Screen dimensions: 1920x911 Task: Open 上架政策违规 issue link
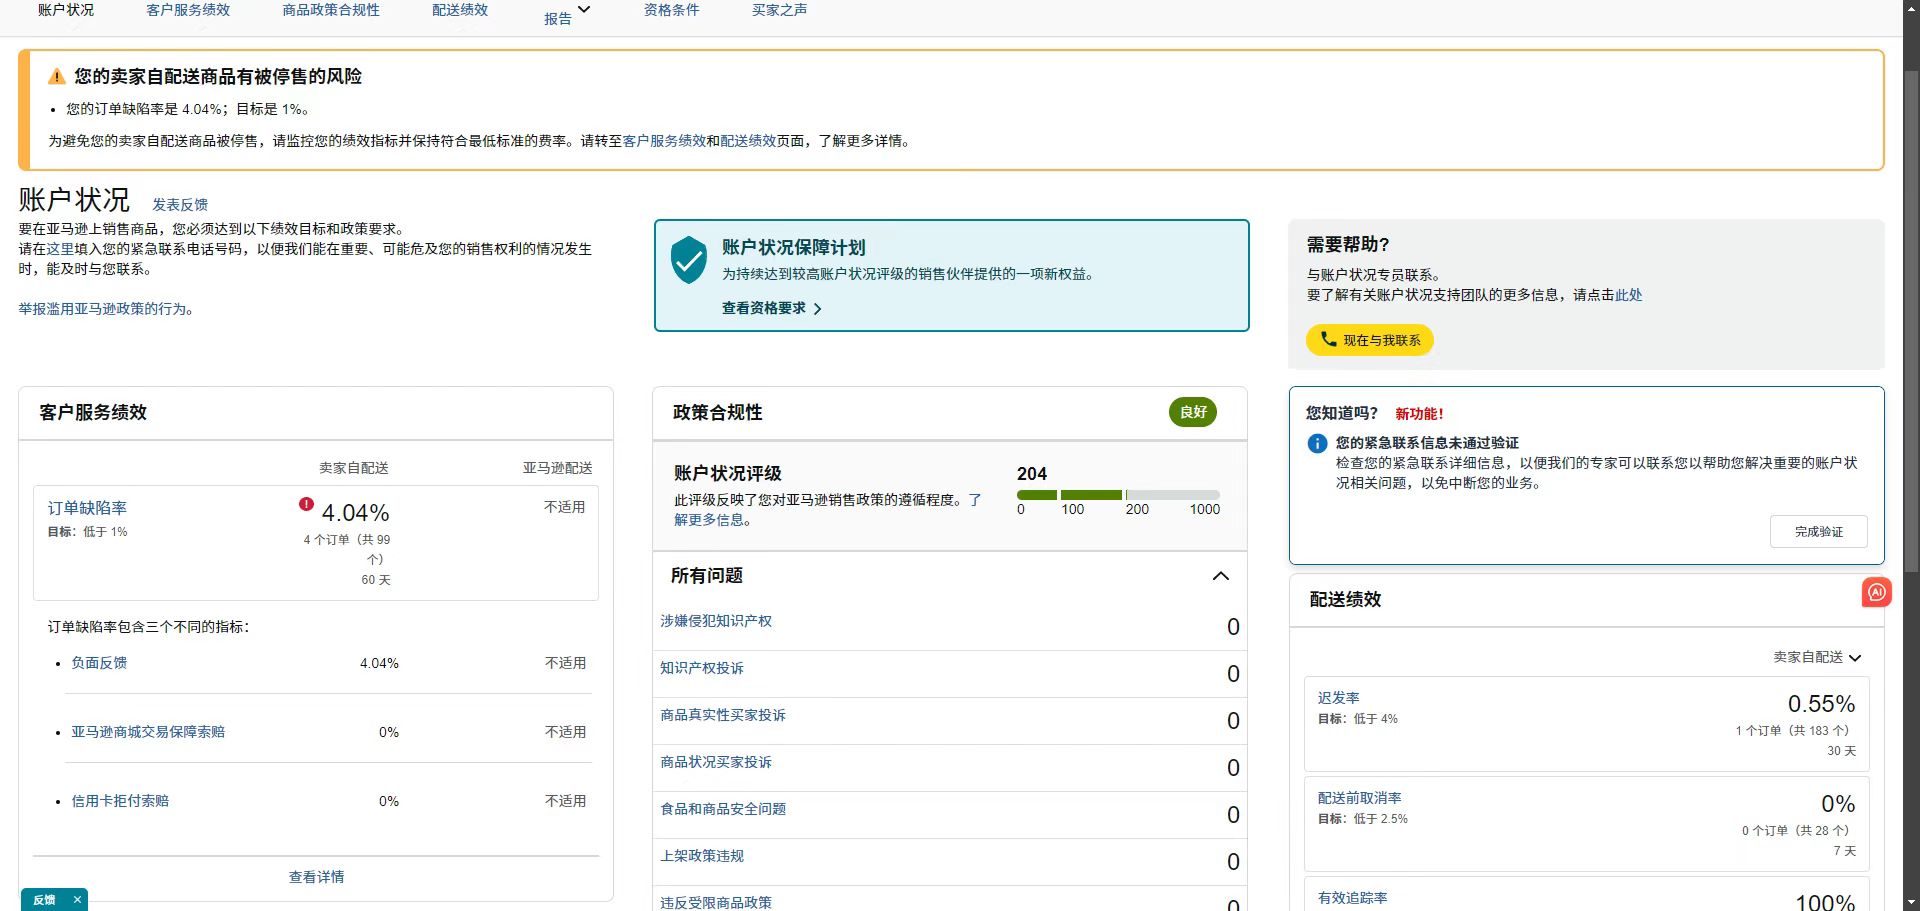702,856
